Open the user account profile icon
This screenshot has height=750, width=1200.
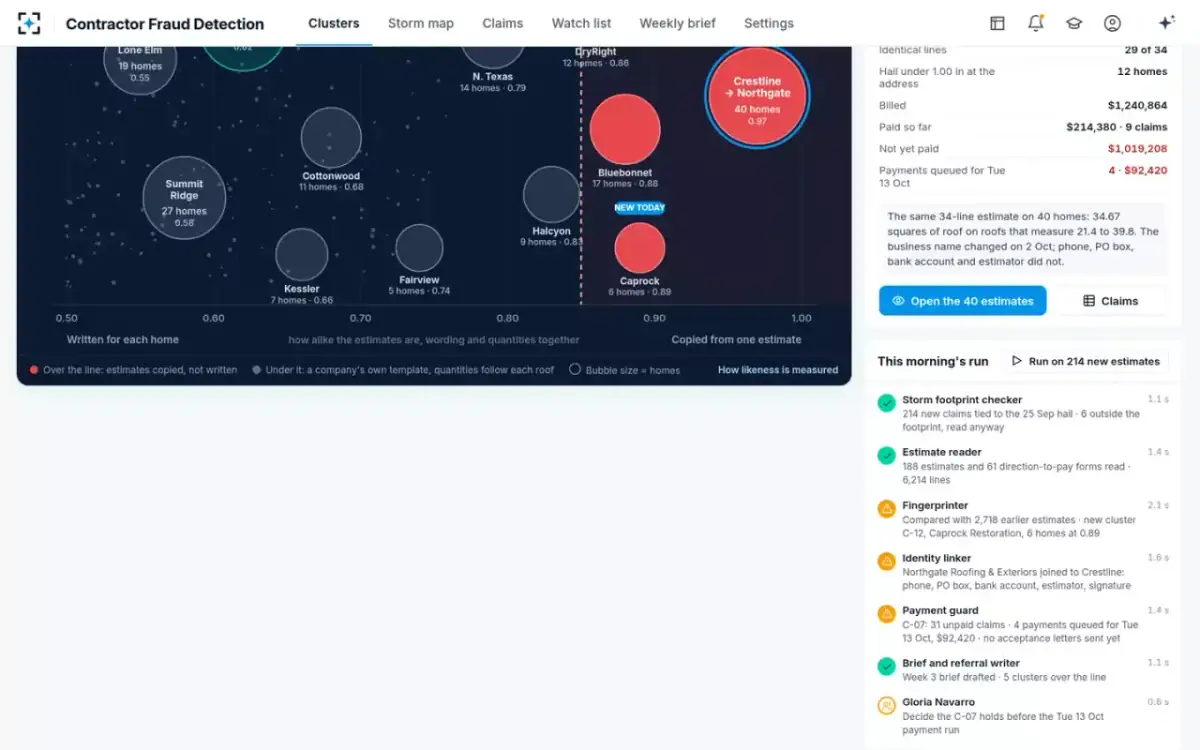(1112, 23)
